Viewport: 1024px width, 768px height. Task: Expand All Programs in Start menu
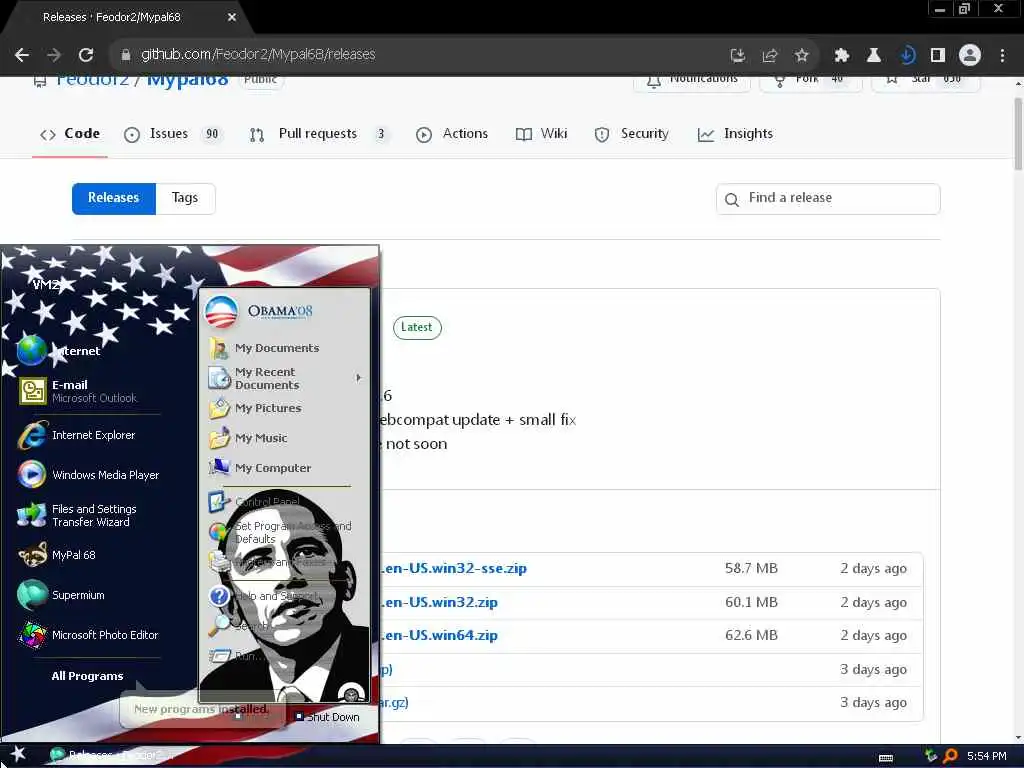[x=88, y=676]
